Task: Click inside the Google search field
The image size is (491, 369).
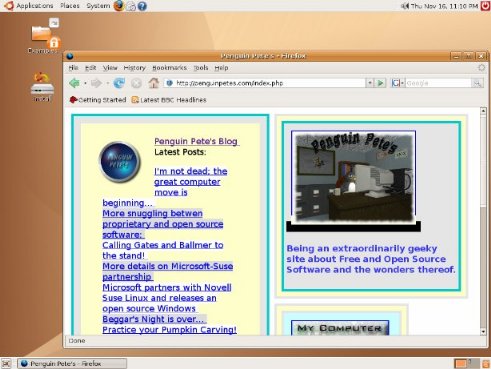Action: 438,83
